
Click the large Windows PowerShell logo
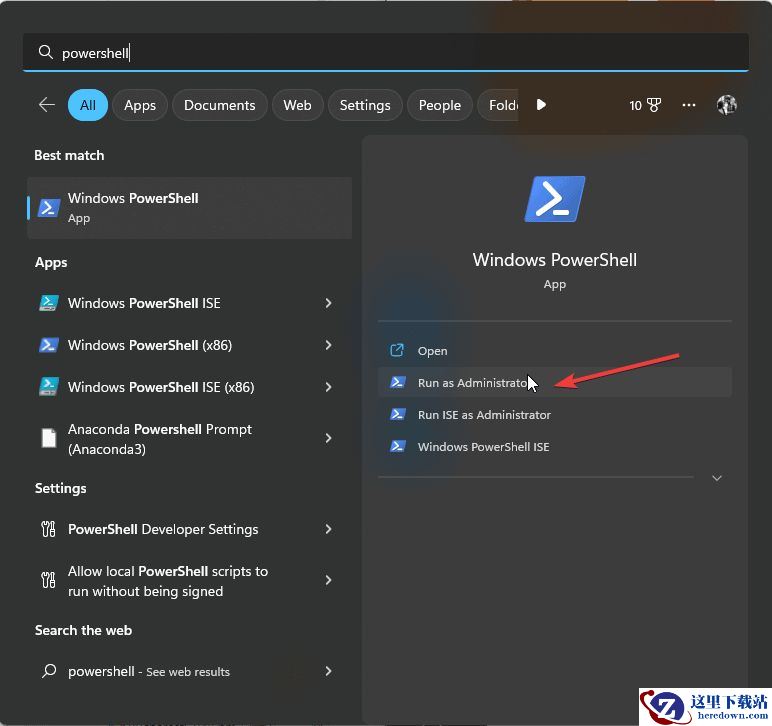coord(554,199)
